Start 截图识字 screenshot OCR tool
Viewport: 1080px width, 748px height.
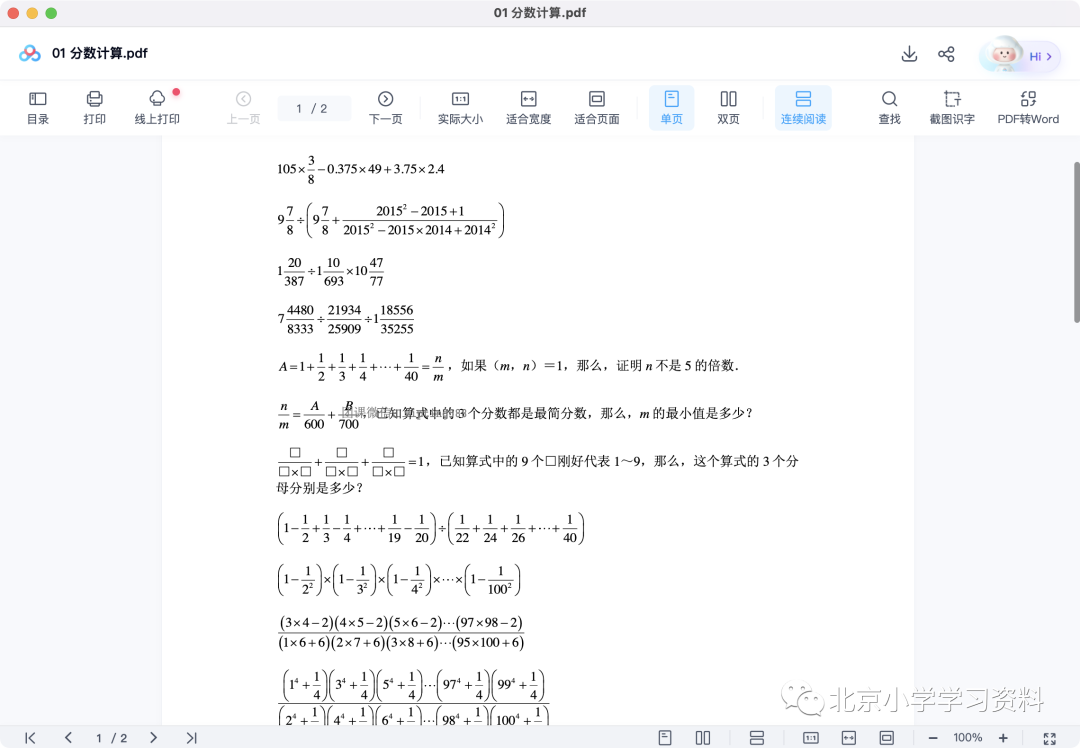952,108
